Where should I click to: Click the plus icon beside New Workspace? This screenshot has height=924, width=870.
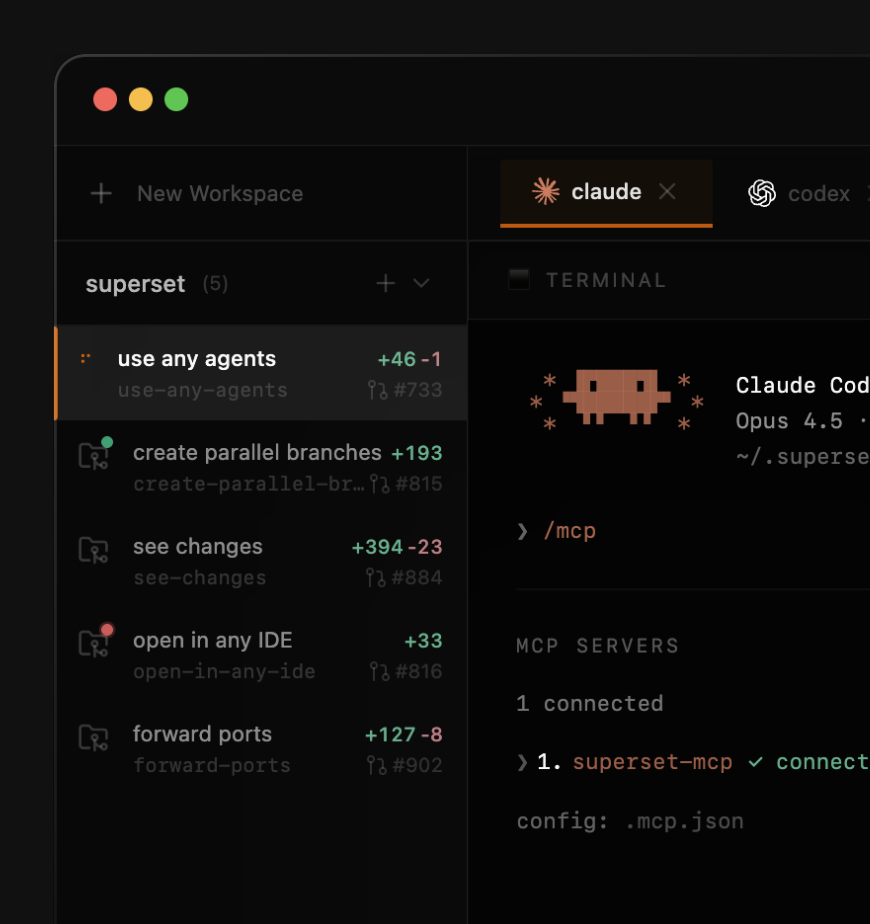[101, 193]
